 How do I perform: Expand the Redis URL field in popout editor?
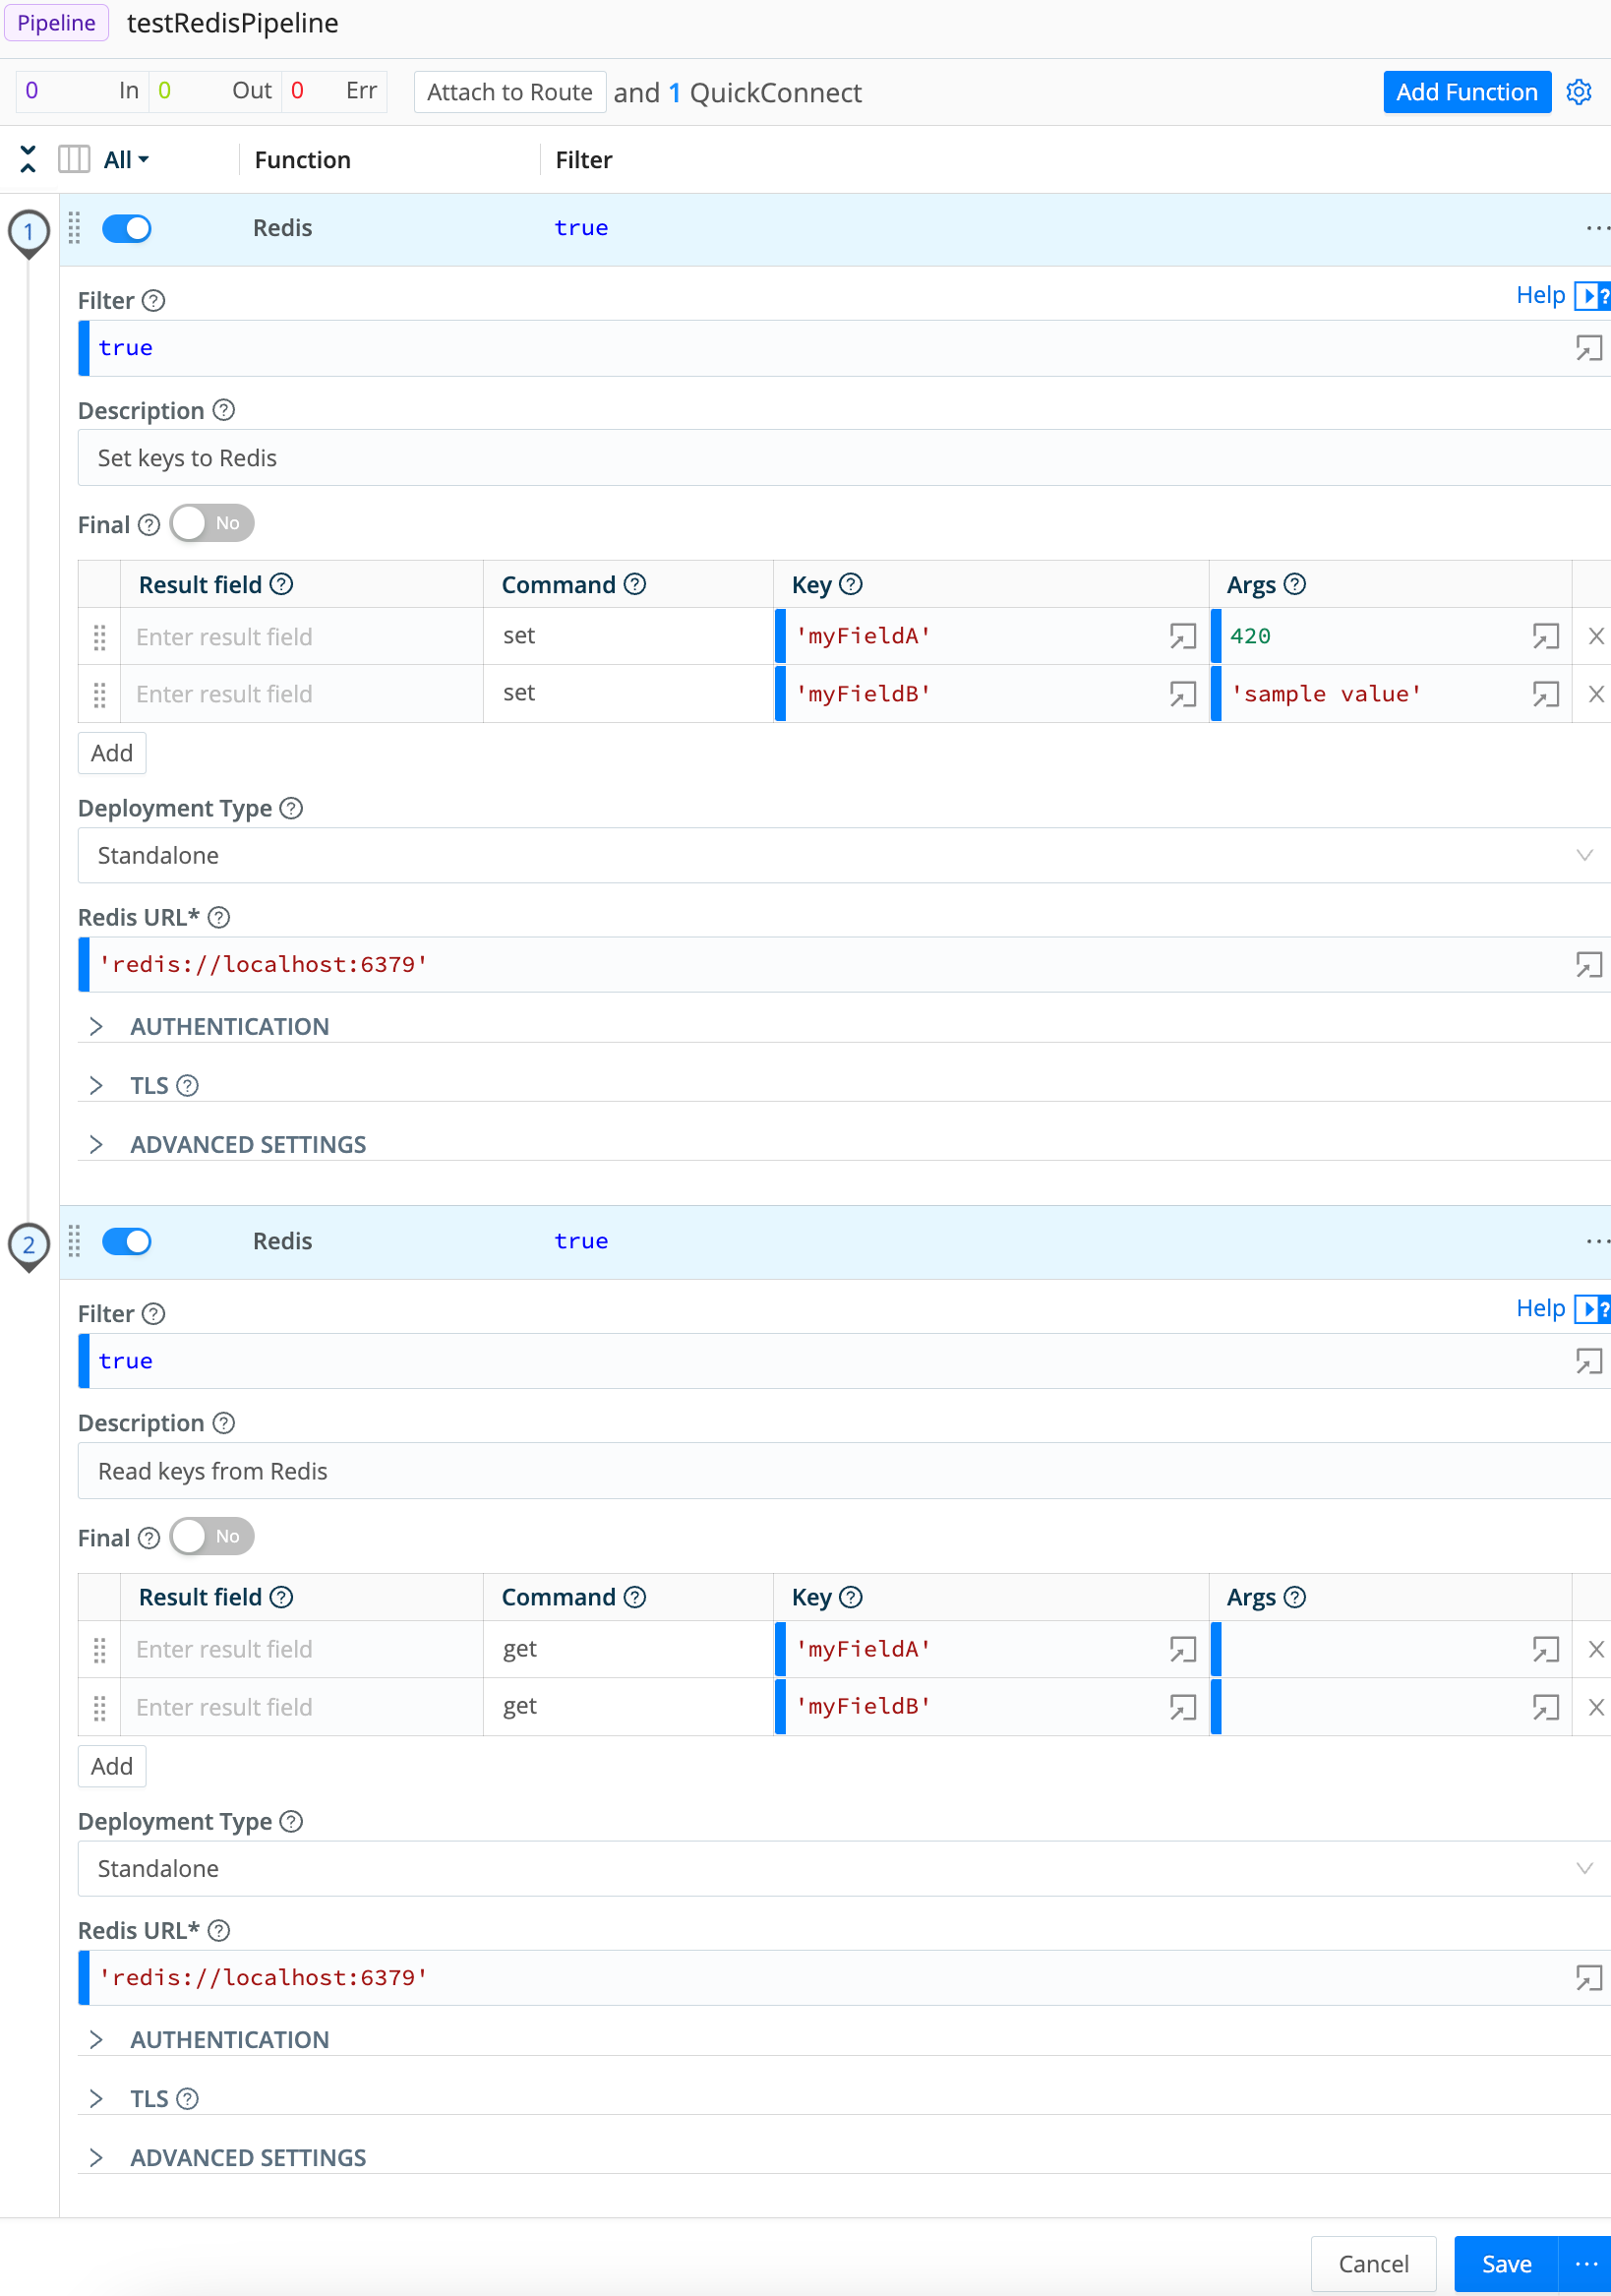pos(1587,964)
